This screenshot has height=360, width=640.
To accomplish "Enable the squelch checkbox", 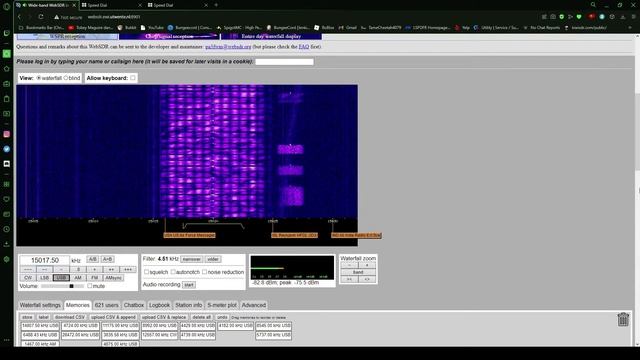I will point(147,272).
